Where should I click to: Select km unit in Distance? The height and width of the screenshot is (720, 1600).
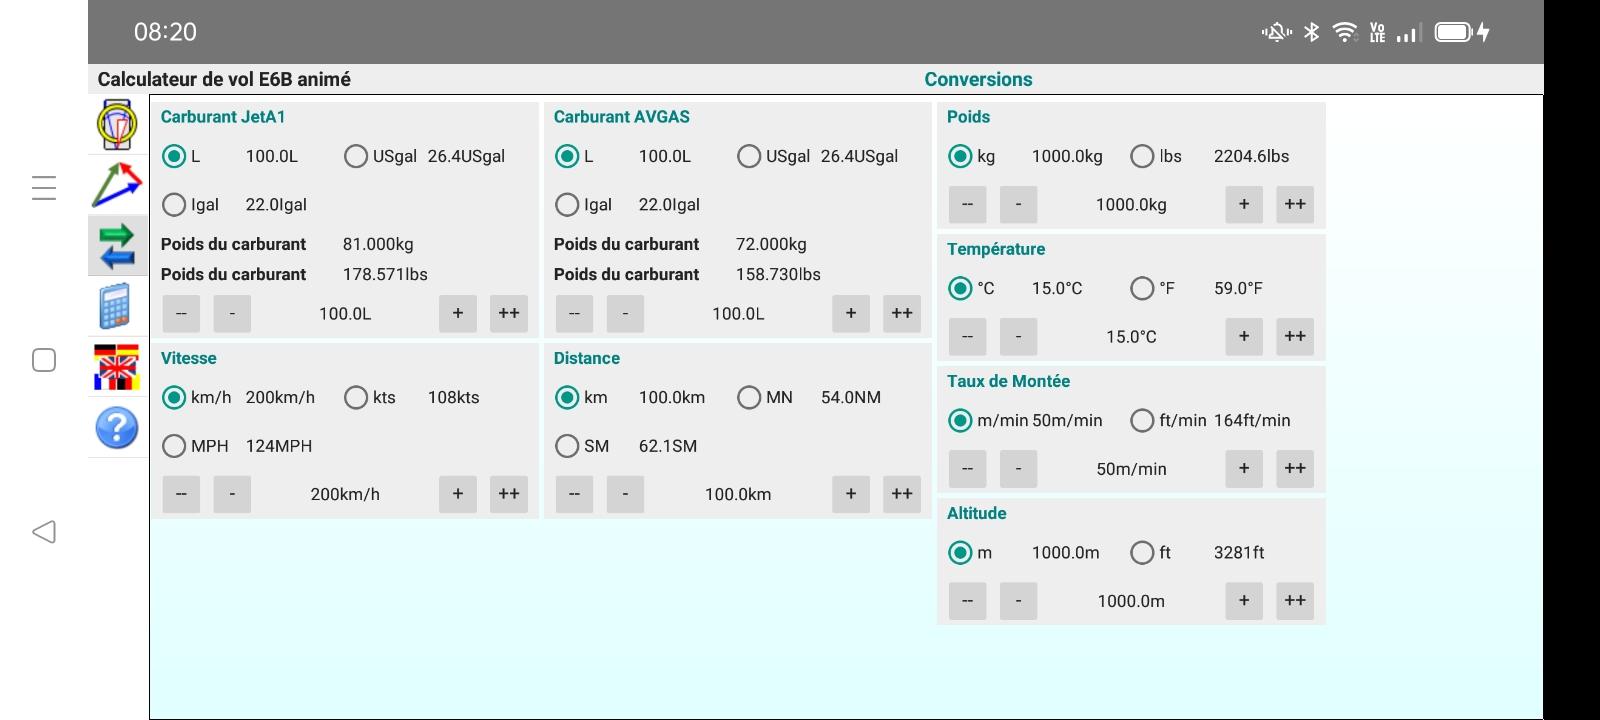(567, 397)
